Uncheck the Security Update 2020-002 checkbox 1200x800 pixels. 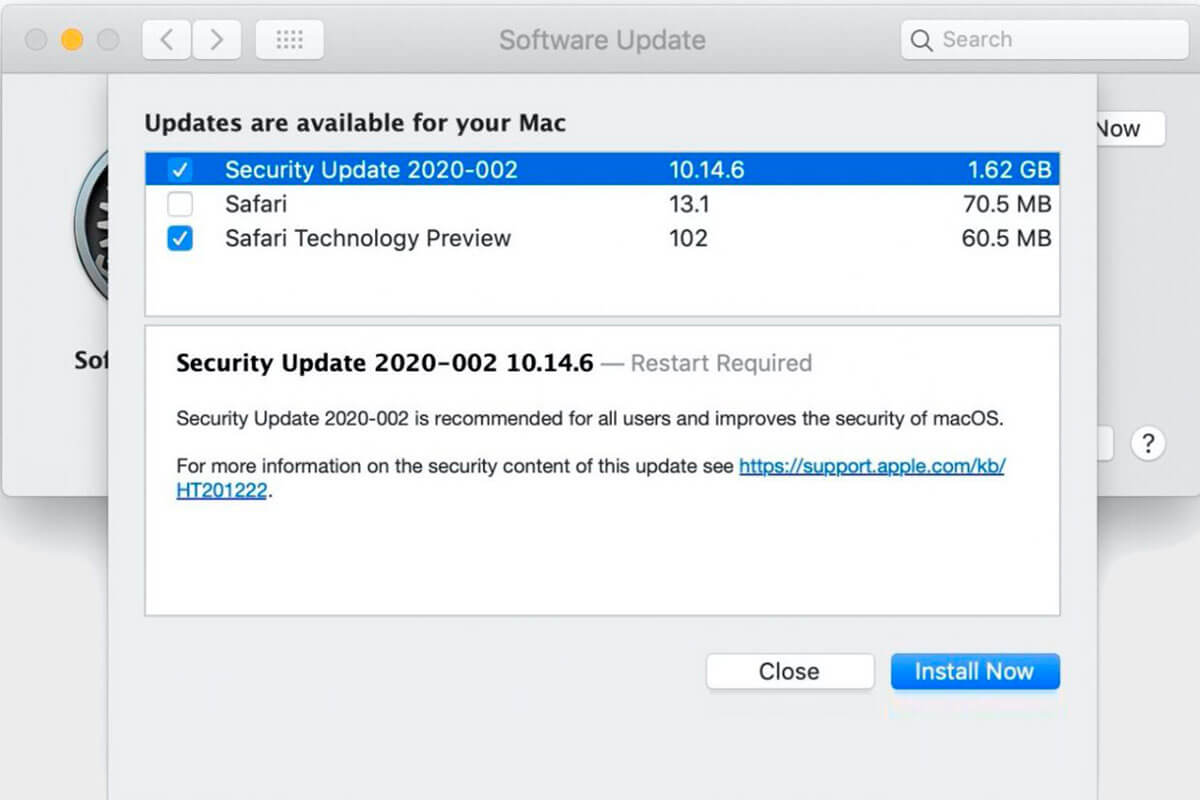(x=180, y=170)
